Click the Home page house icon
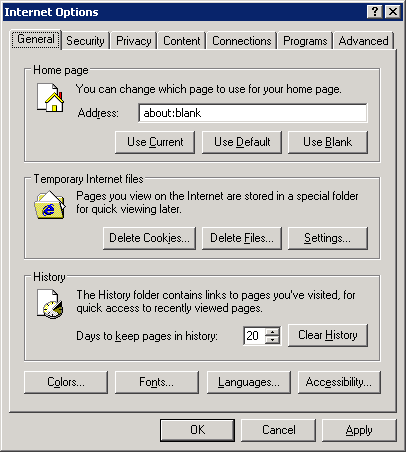The image size is (406, 452). (x=50, y=97)
